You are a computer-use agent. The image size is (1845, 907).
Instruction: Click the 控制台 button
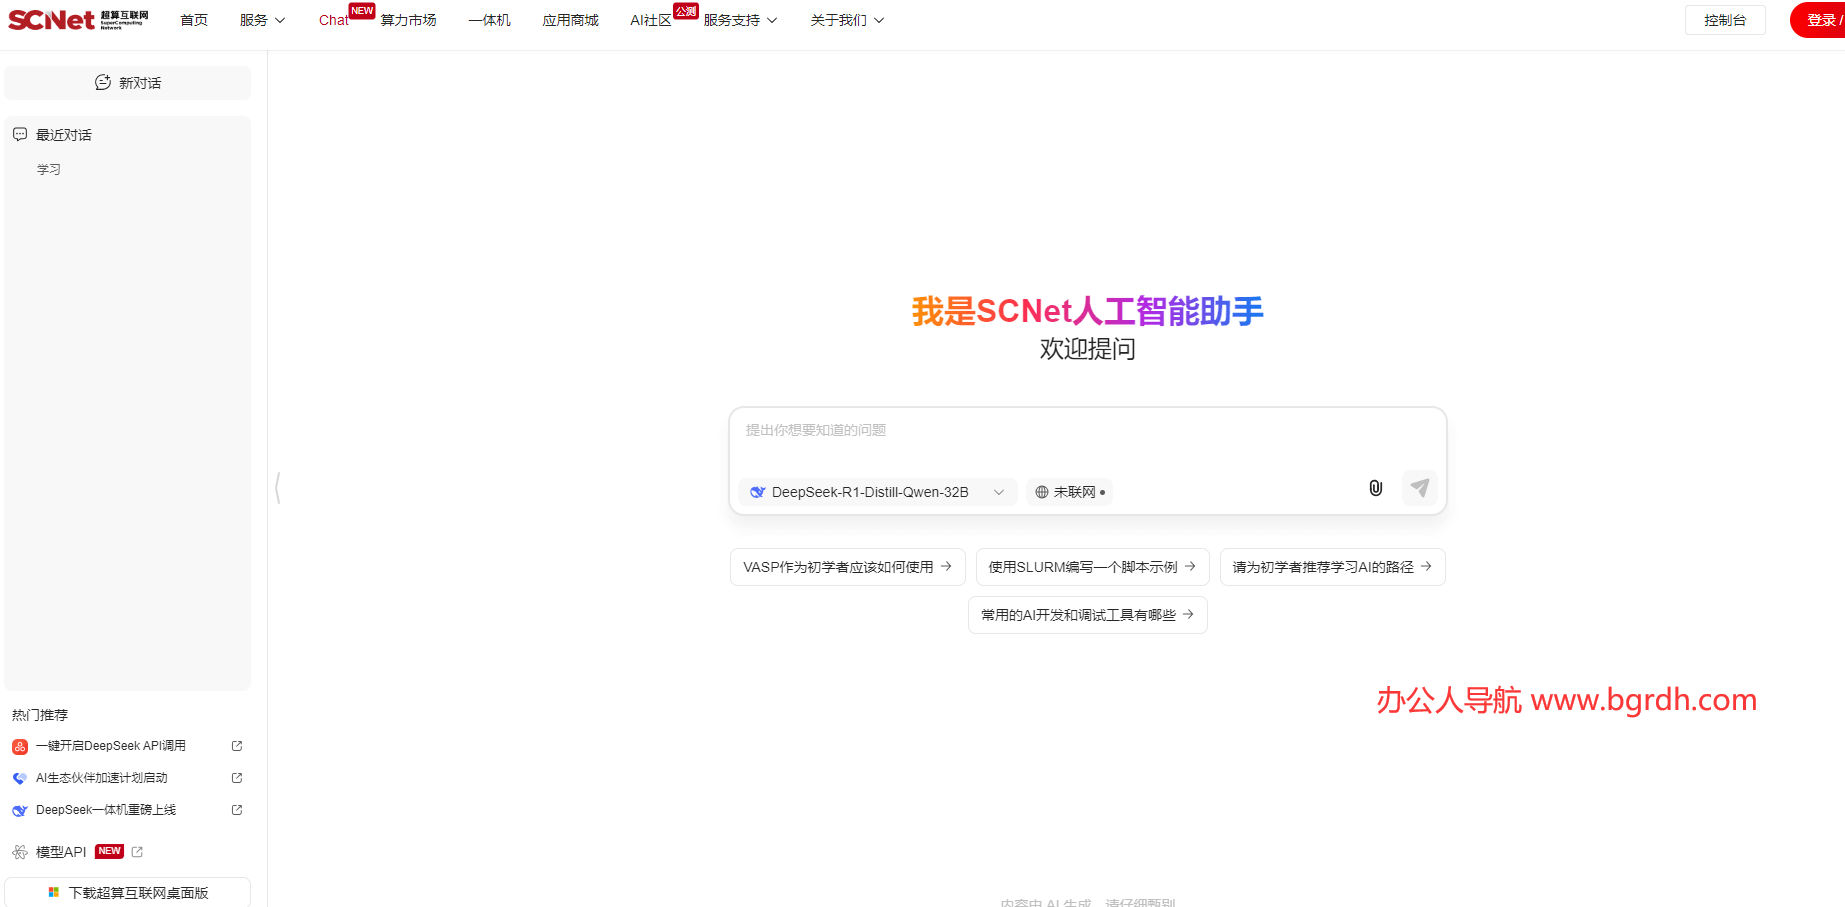point(1724,19)
